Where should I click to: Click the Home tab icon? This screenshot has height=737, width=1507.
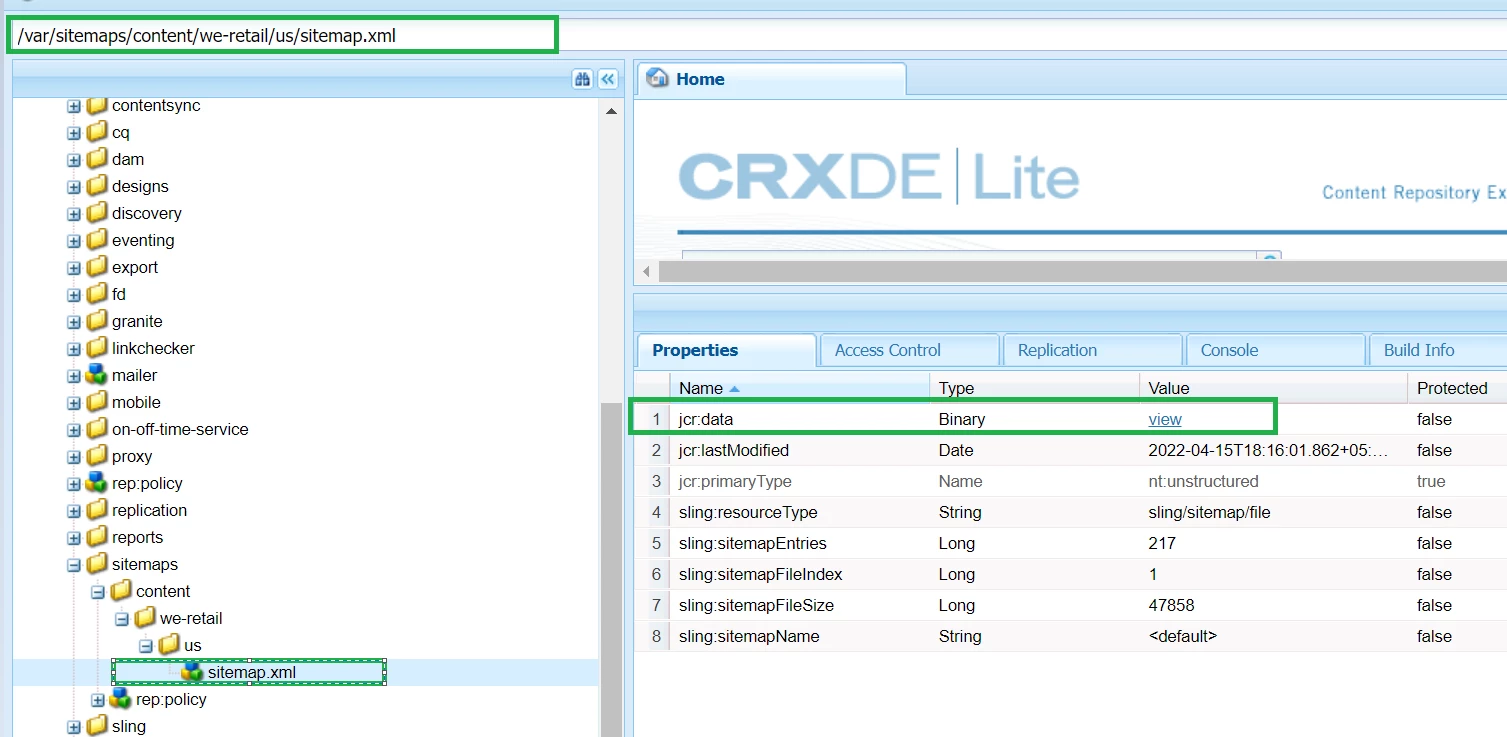657,78
